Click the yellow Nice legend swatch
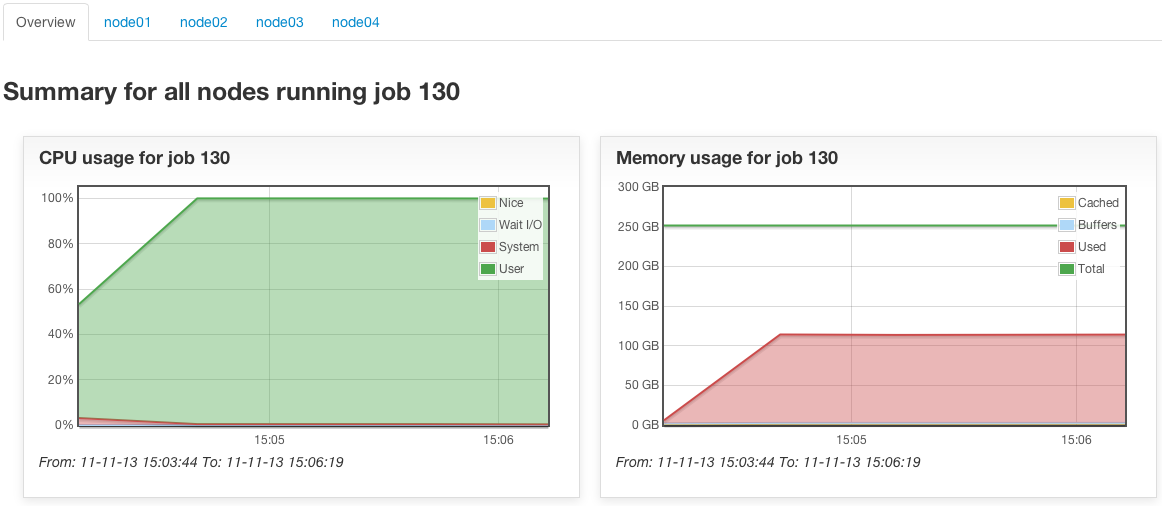This screenshot has height=506, width=1162. 488,203
